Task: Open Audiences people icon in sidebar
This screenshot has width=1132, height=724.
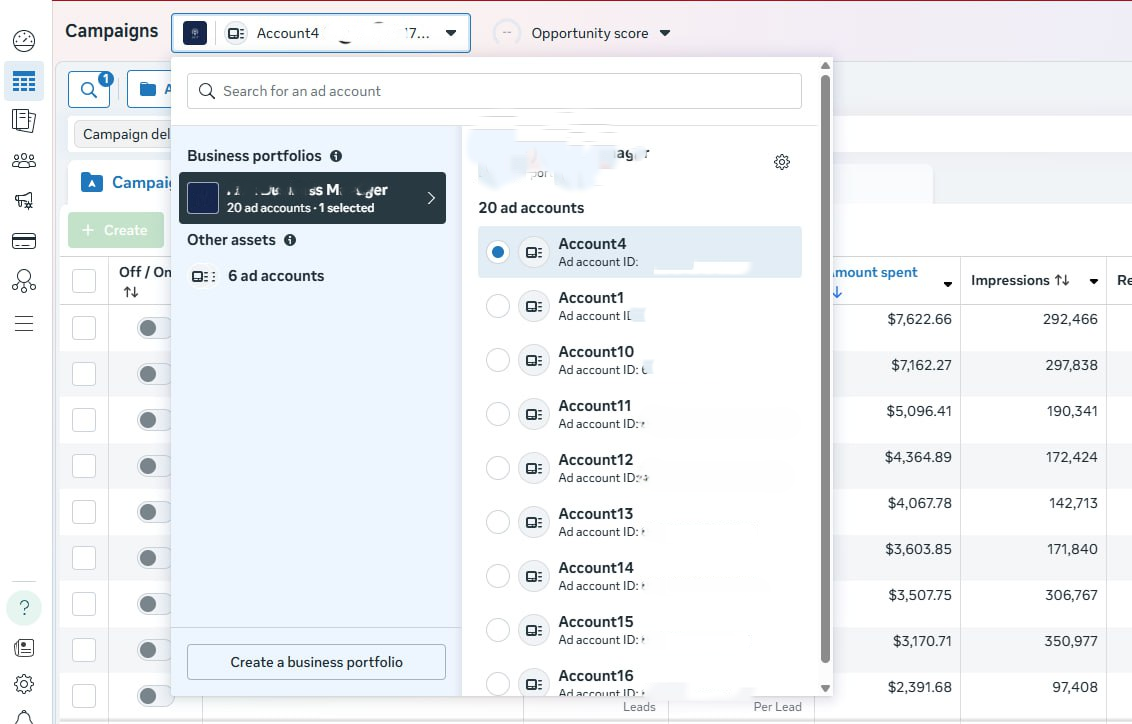Action: click(24, 161)
